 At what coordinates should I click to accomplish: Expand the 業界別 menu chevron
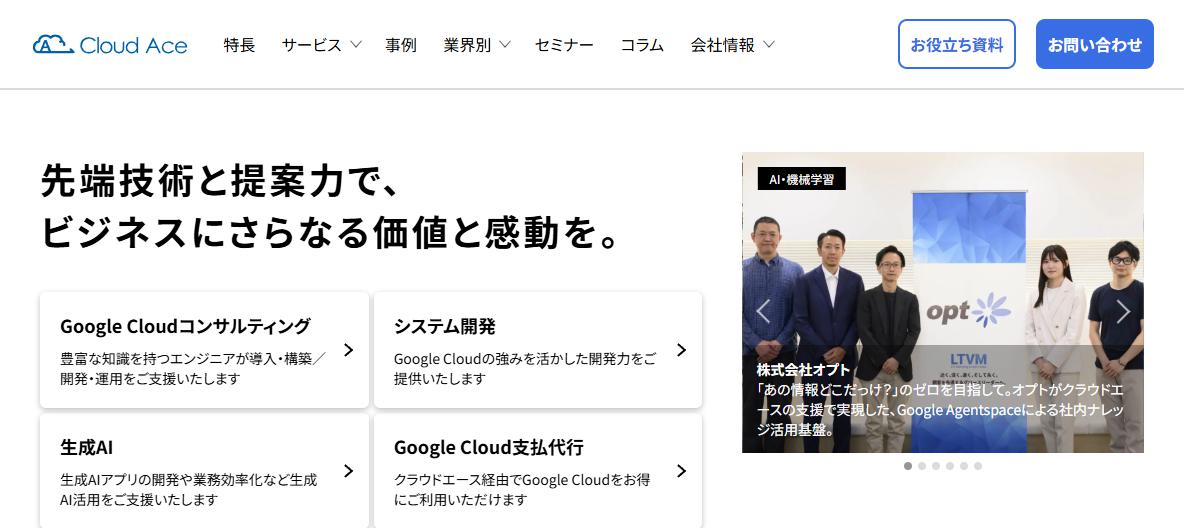coord(504,45)
